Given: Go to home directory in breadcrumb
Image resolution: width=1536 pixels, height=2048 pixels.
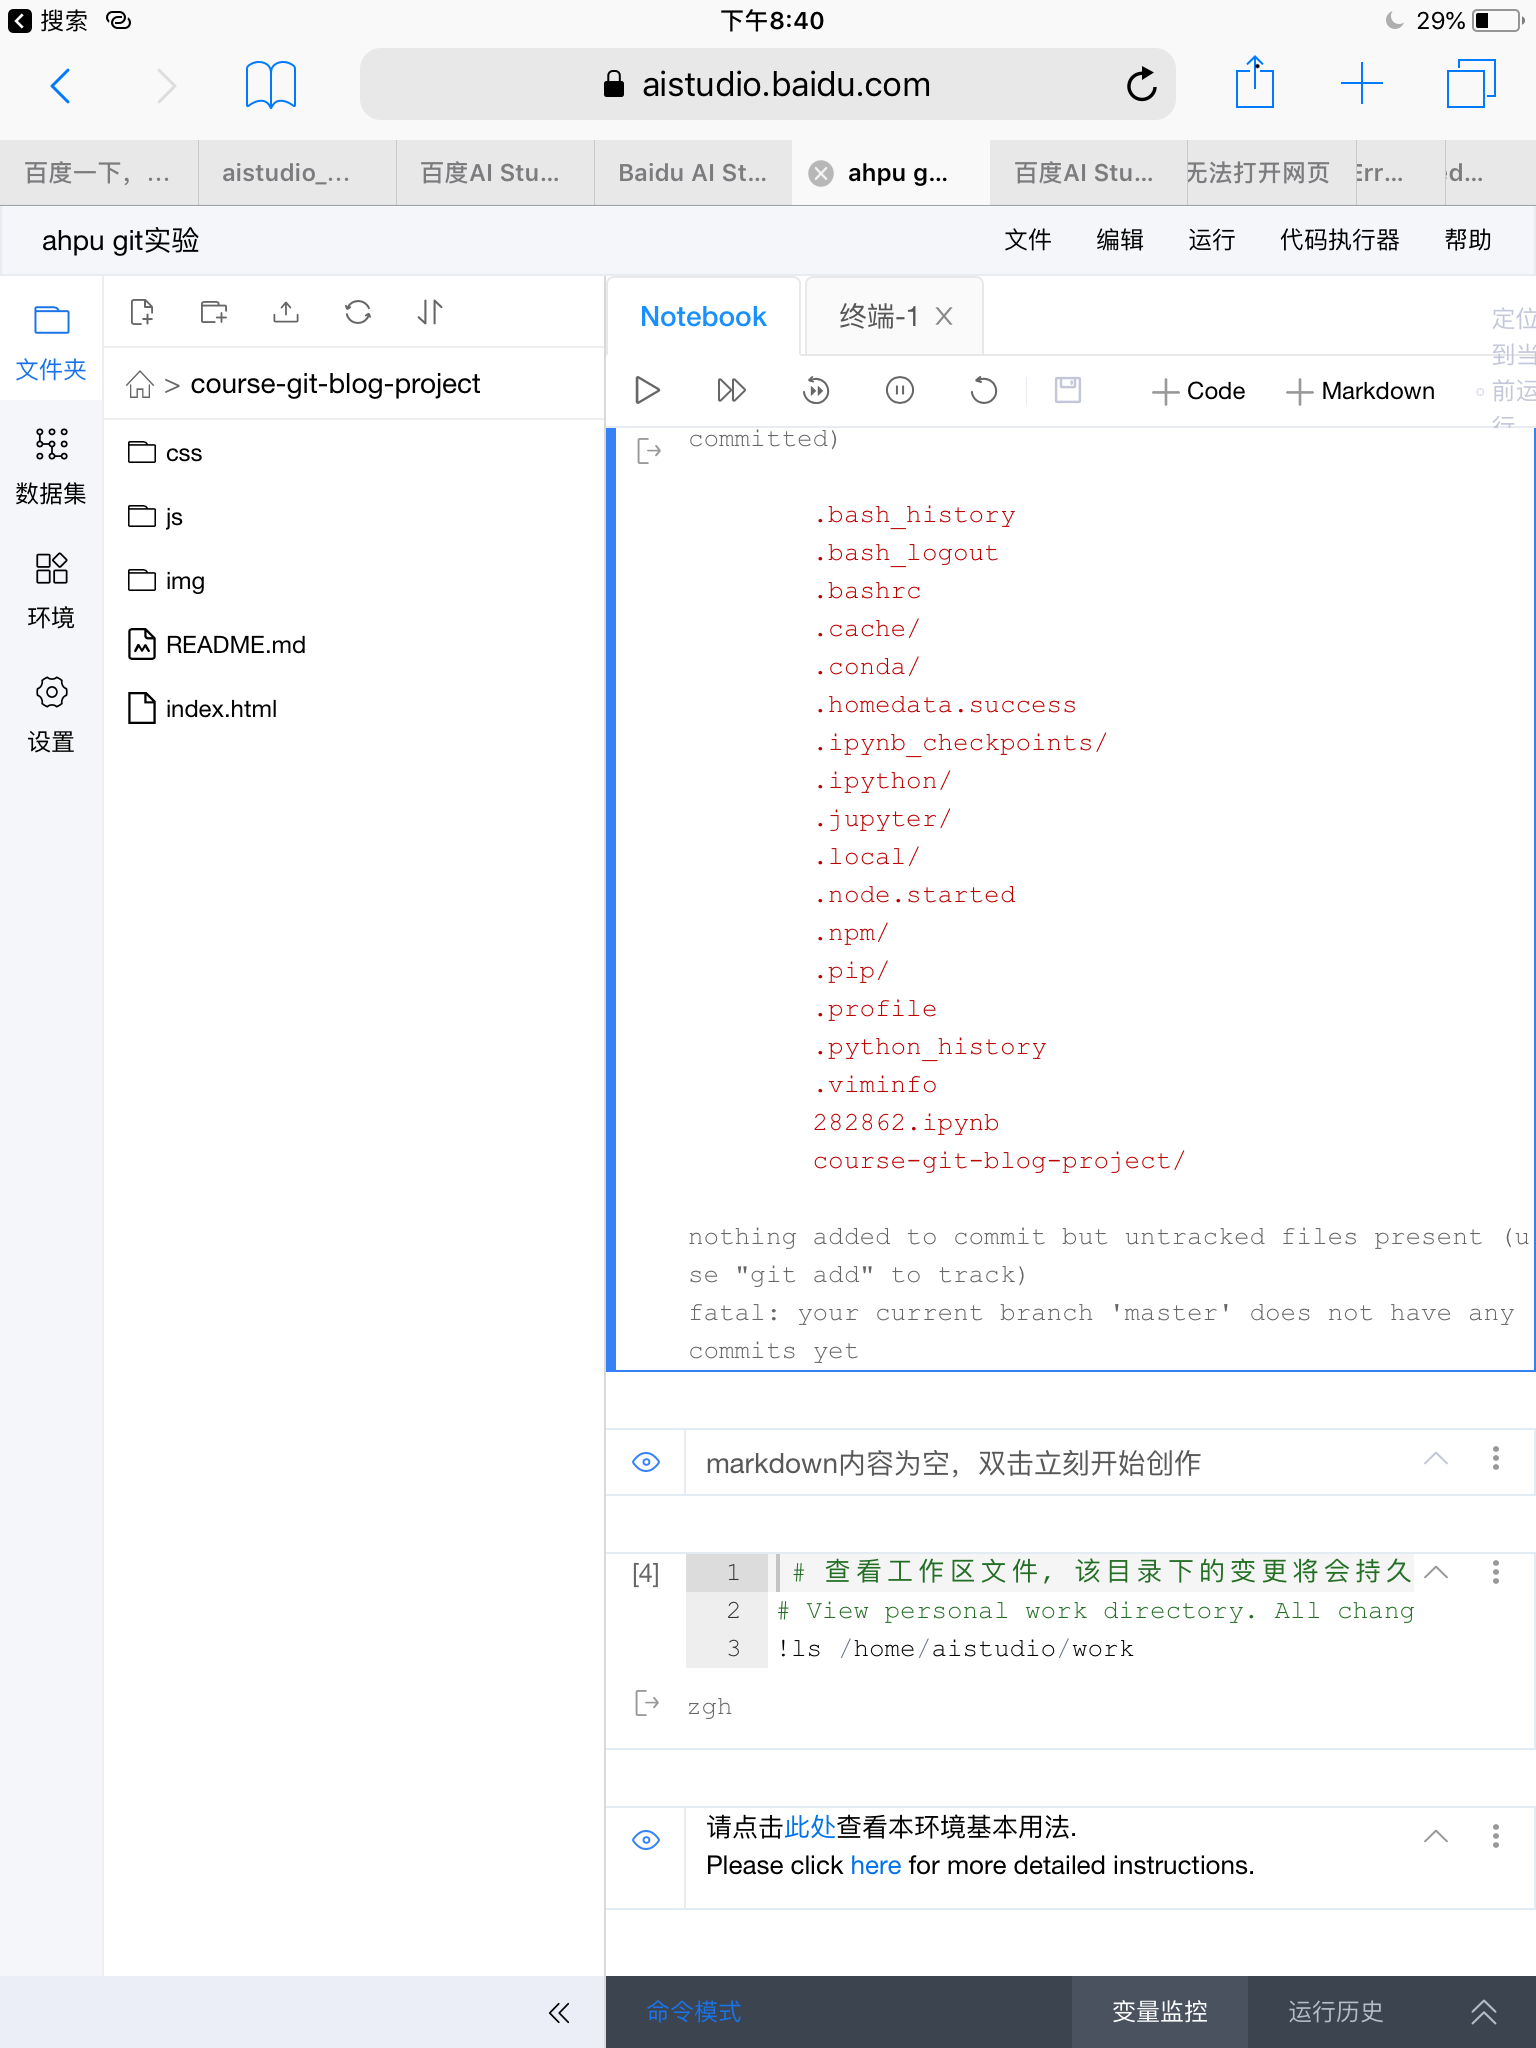Looking at the screenshot, I should point(140,384).
